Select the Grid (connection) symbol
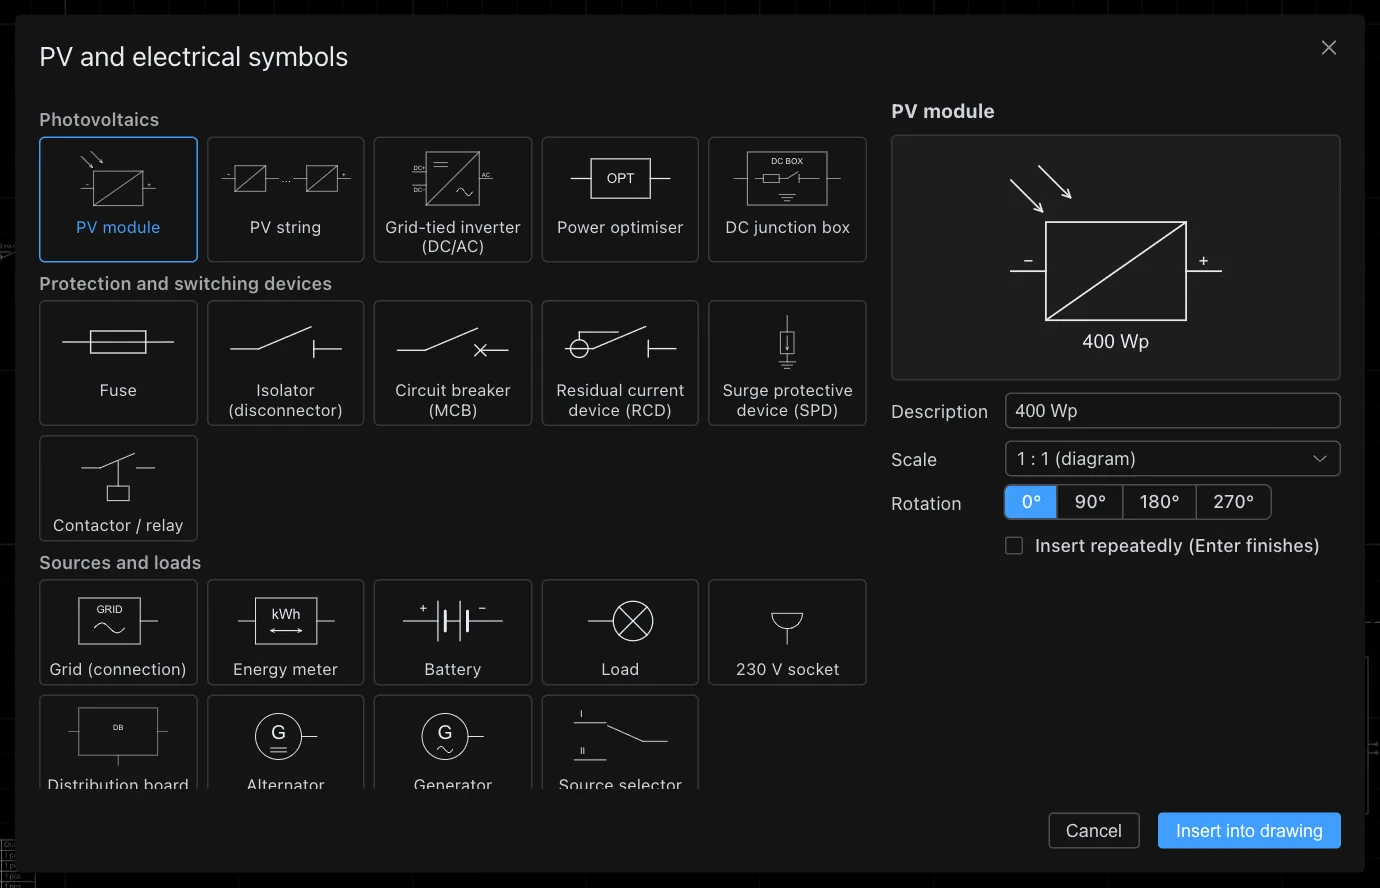1380x888 pixels. 118,632
